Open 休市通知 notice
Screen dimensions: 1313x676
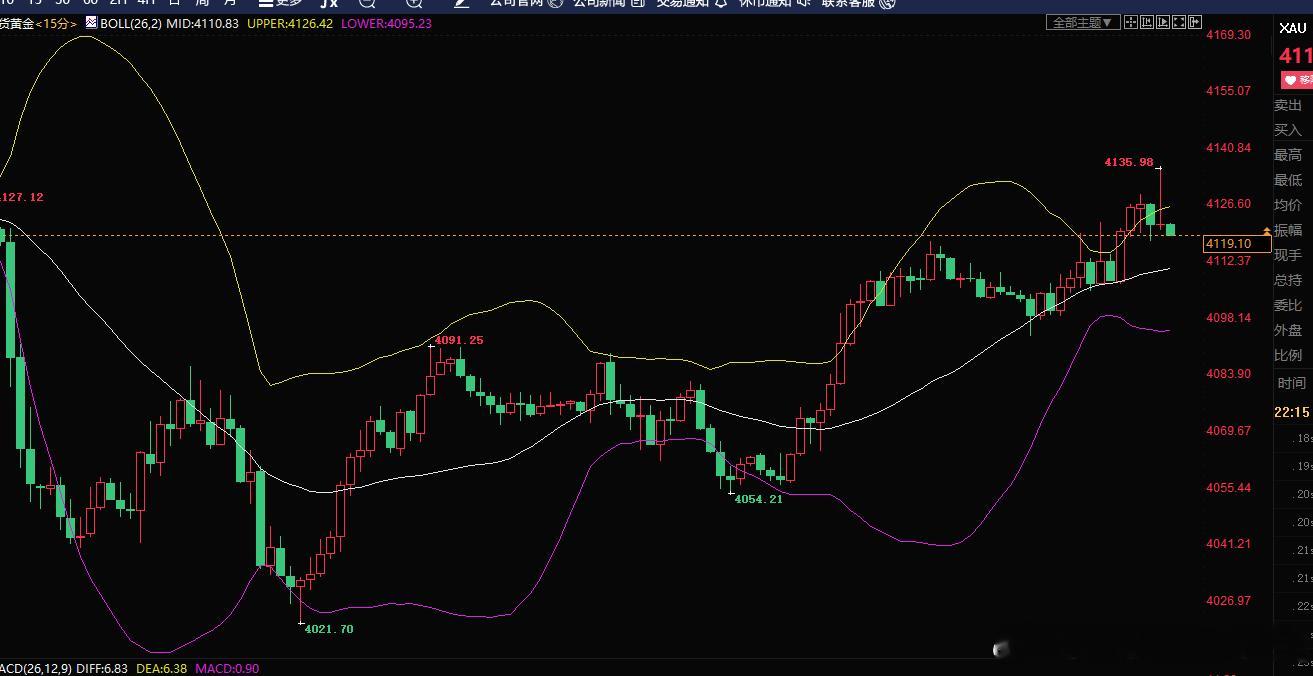tap(775, 3)
